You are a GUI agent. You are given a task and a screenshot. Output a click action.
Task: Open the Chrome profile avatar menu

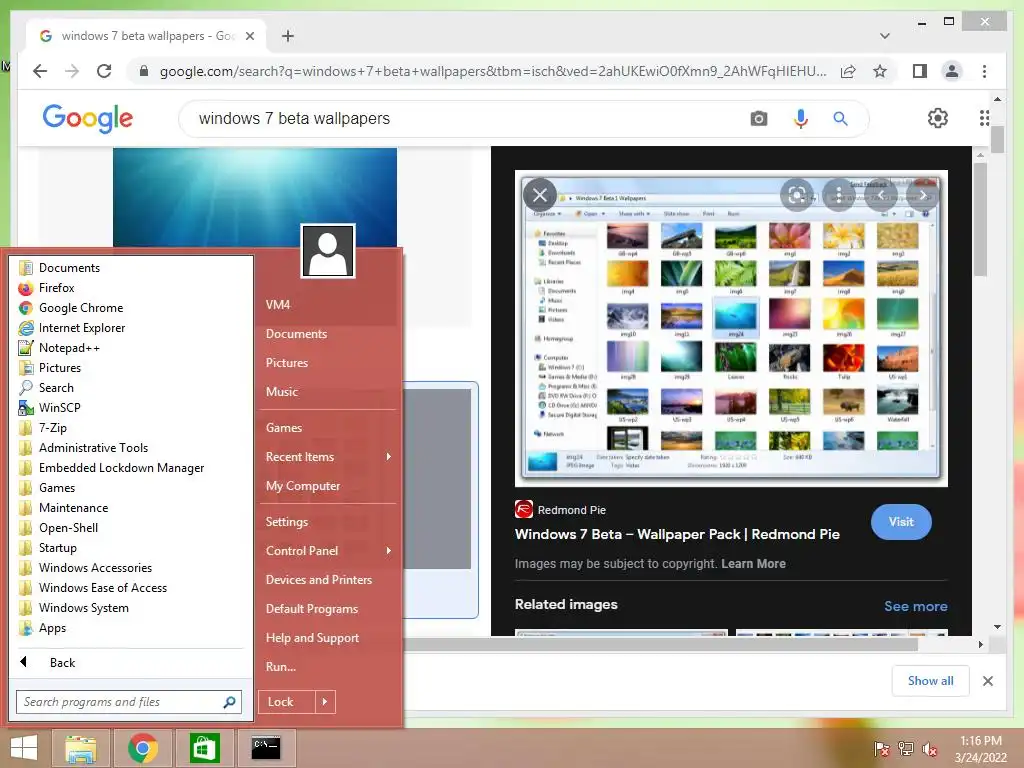(x=952, y=71)
